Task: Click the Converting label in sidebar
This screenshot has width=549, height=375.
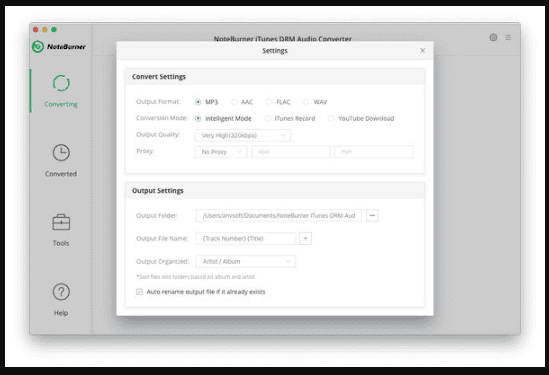Action: pyautogui.click(x=61, y=104)
